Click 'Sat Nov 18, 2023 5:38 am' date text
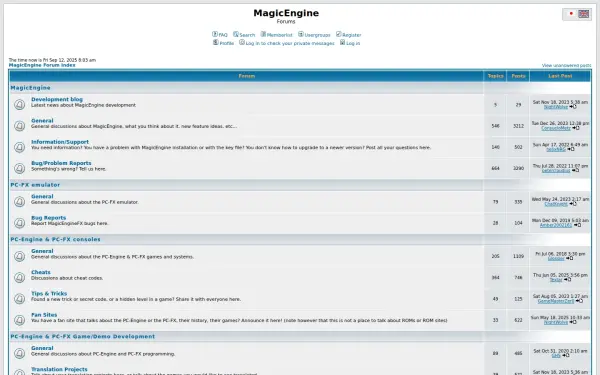Screen dimensions: 600x375 [x=560, y=102]
